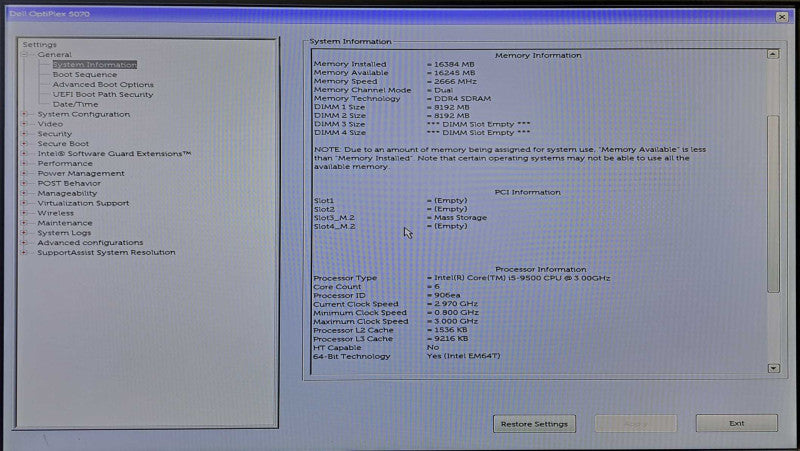
Task: Open UEFI Boot Path Security
Action: pyautogui.click(x=103, y=94)
